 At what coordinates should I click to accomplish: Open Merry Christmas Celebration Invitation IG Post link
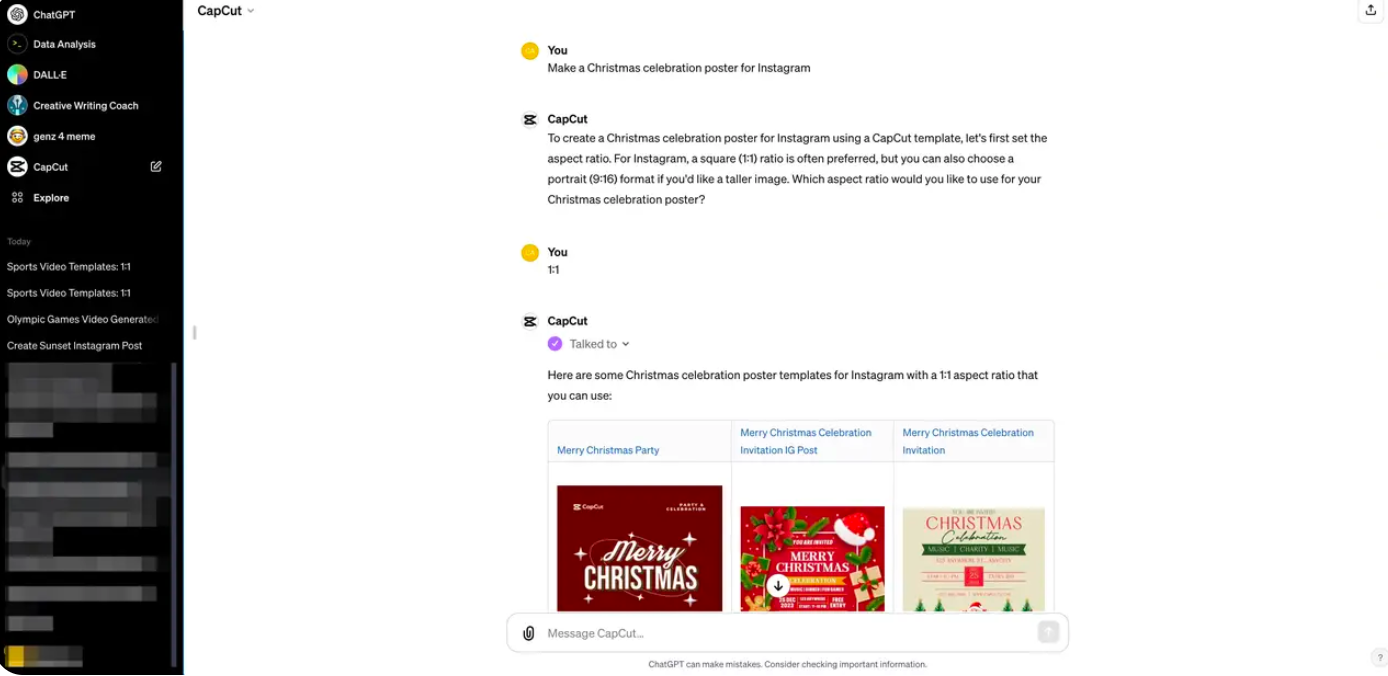(x=806, y=441)
